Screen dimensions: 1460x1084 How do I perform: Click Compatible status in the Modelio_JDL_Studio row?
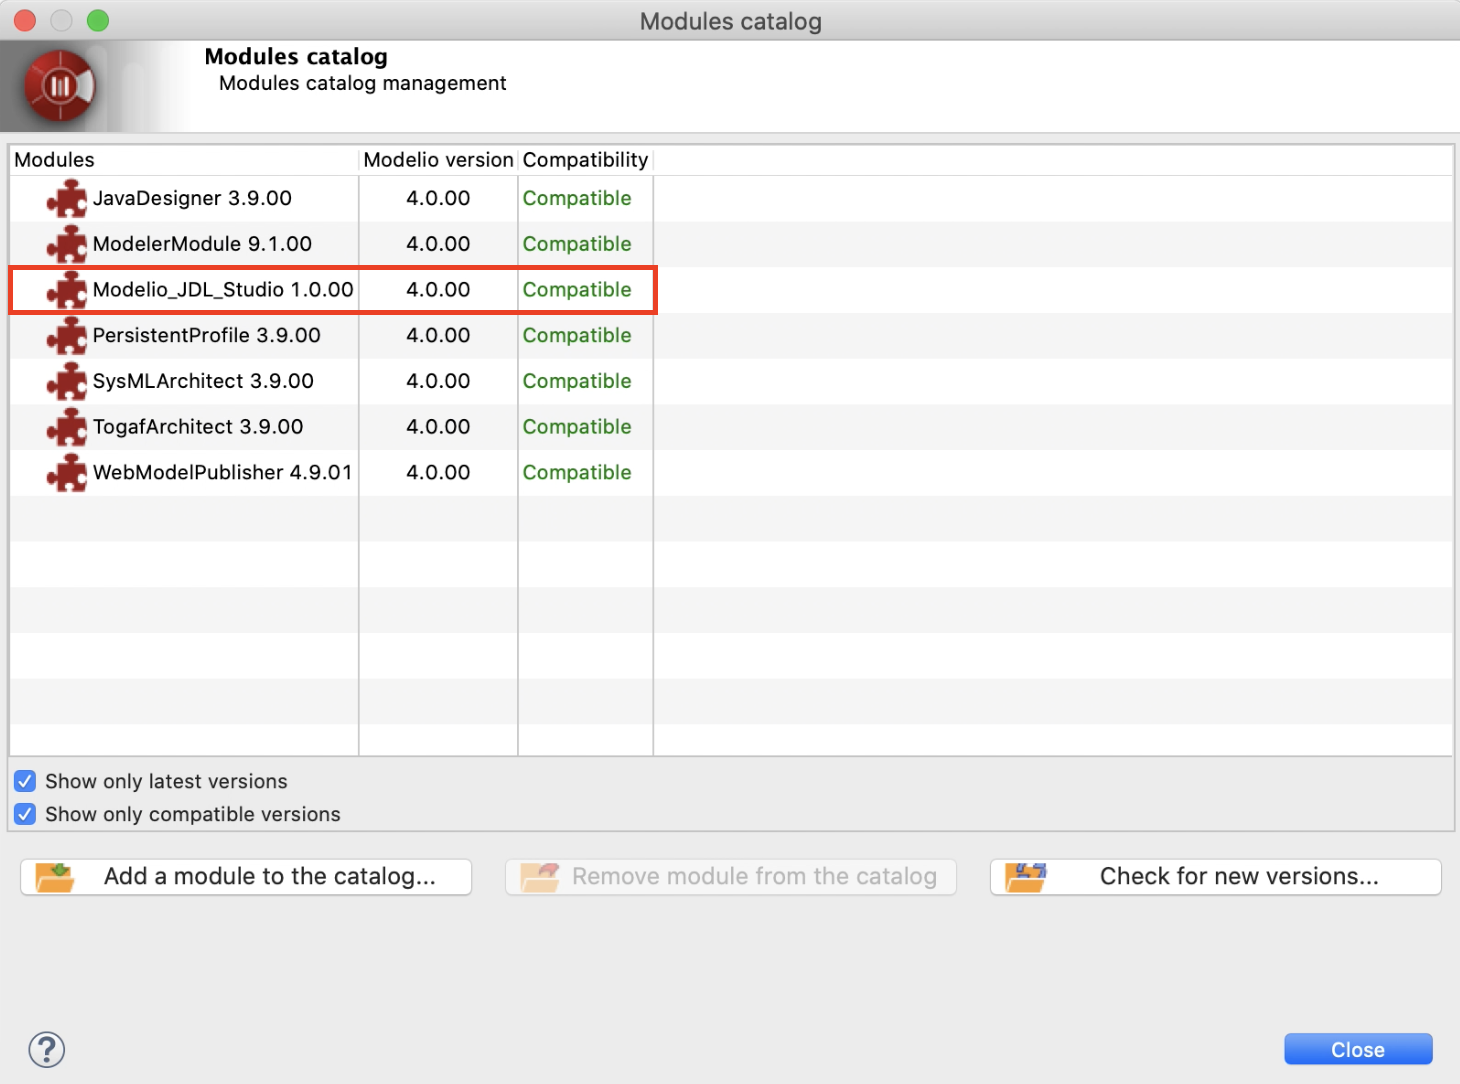[x=577, y=290]
